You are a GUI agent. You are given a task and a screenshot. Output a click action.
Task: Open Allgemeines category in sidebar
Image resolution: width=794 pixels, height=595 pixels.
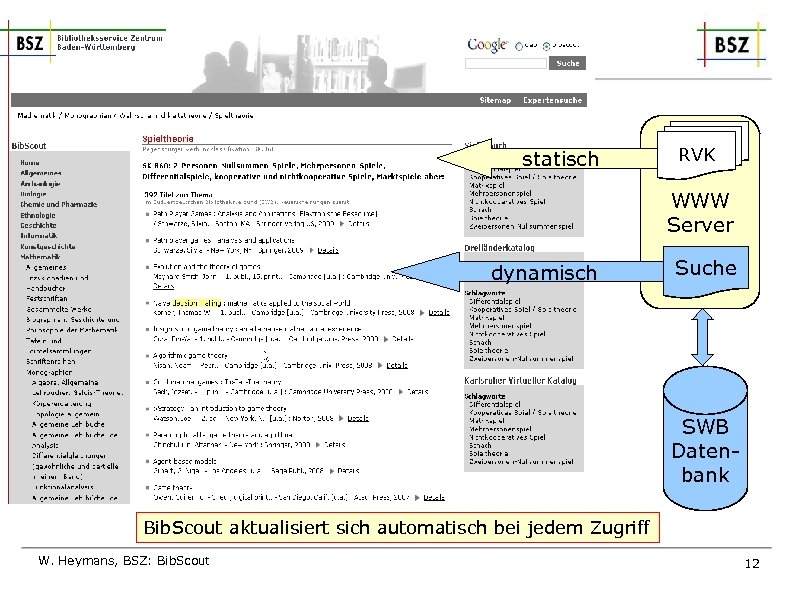coord(41,173)
